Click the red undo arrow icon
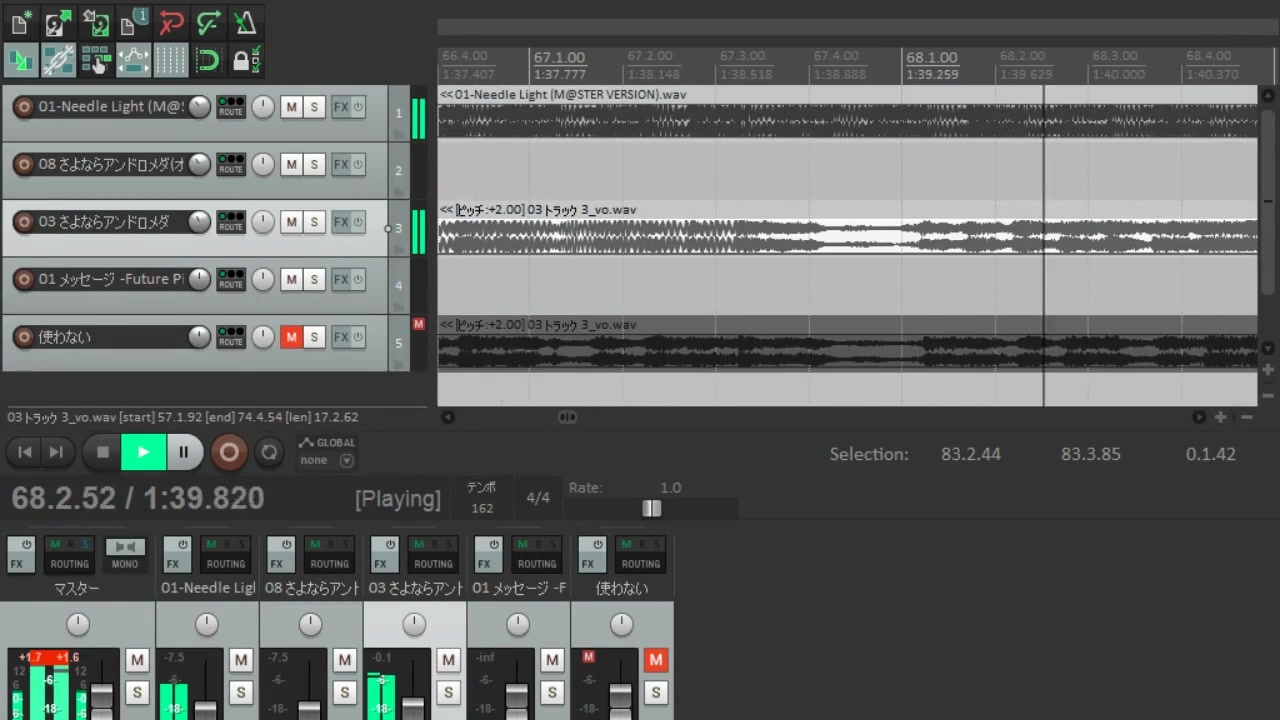This screenshot has width=1280, height=720. tap(171, 21)
